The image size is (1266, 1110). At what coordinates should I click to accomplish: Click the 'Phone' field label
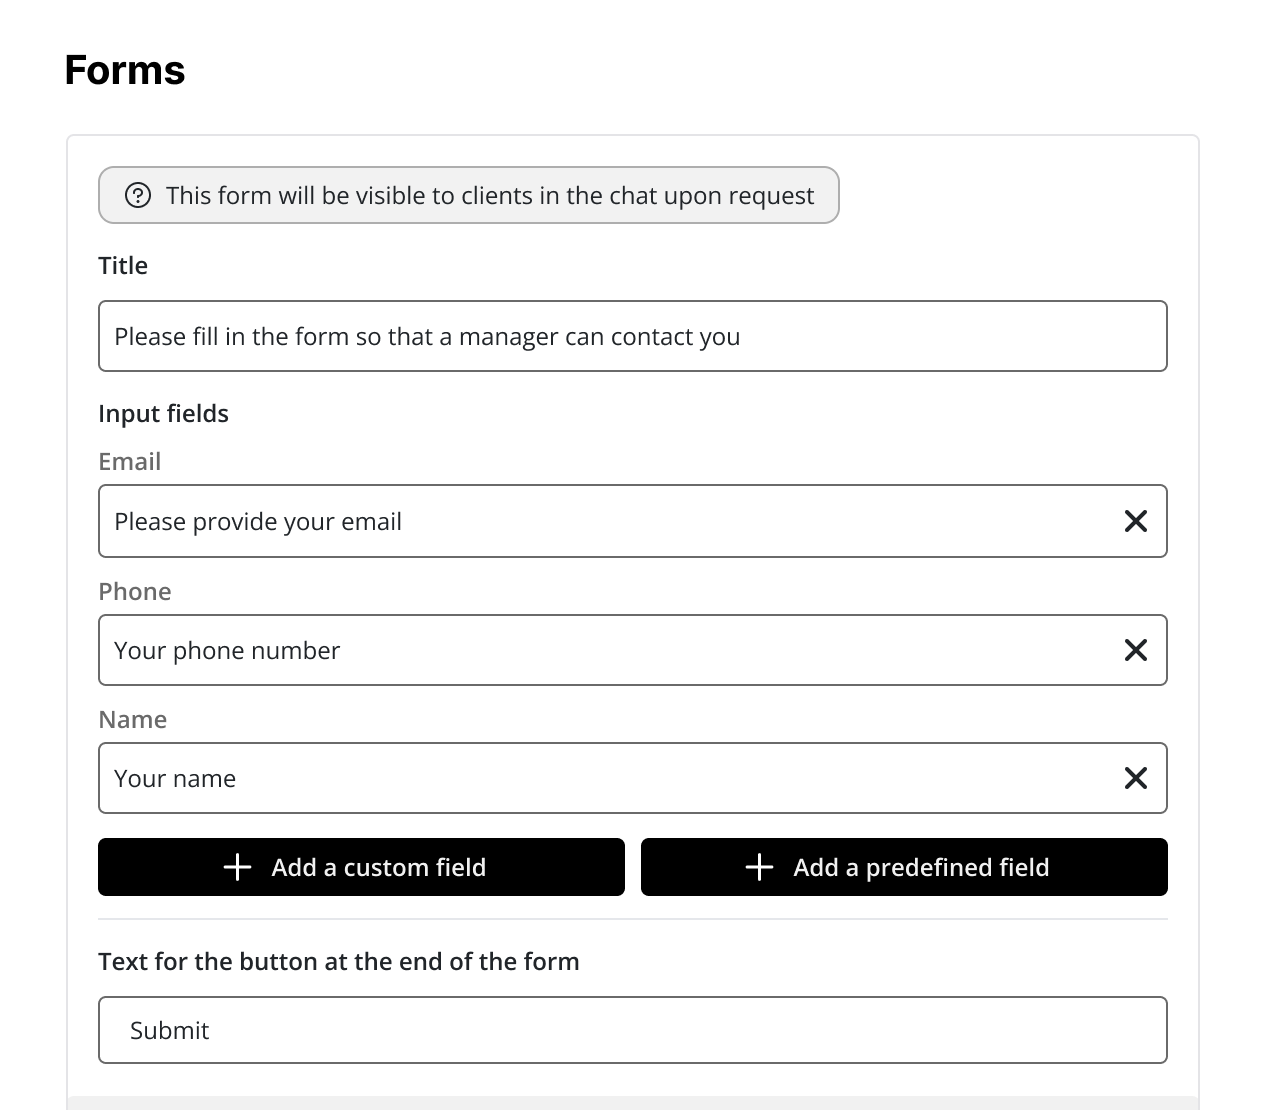(x=134, y=591)
